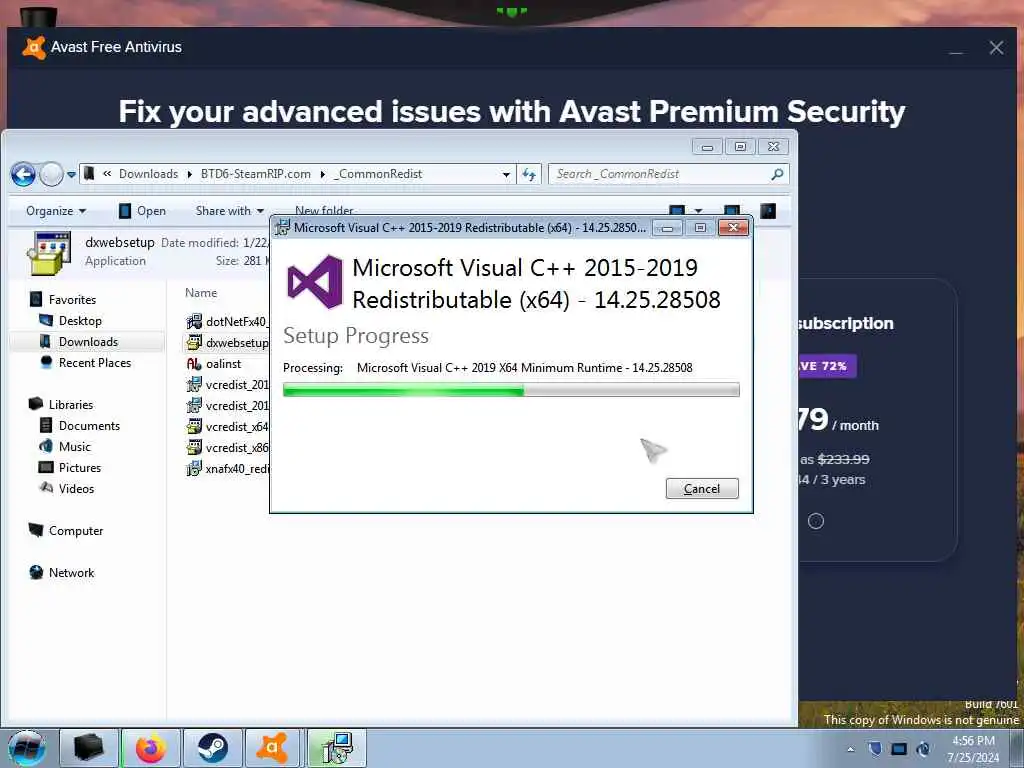Open the Windows Start menu
Image resolution: width=1024 pixels, height=768 pixels.
coord(27,748)
